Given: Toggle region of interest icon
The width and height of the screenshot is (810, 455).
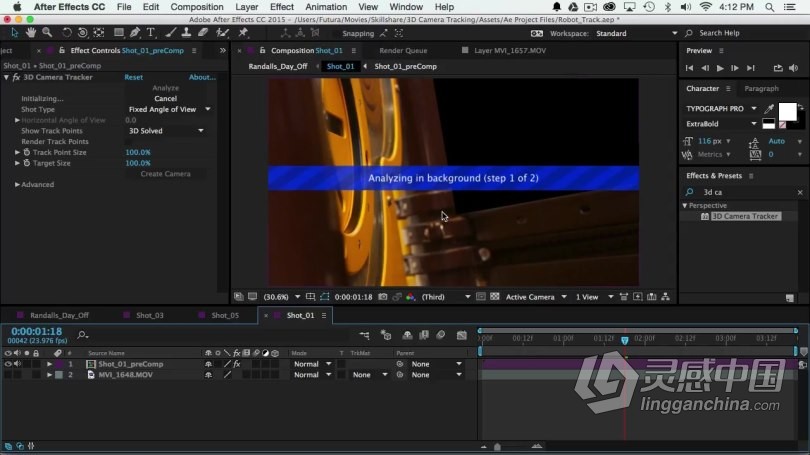Looking at the screenshot, I should (480, 297).
